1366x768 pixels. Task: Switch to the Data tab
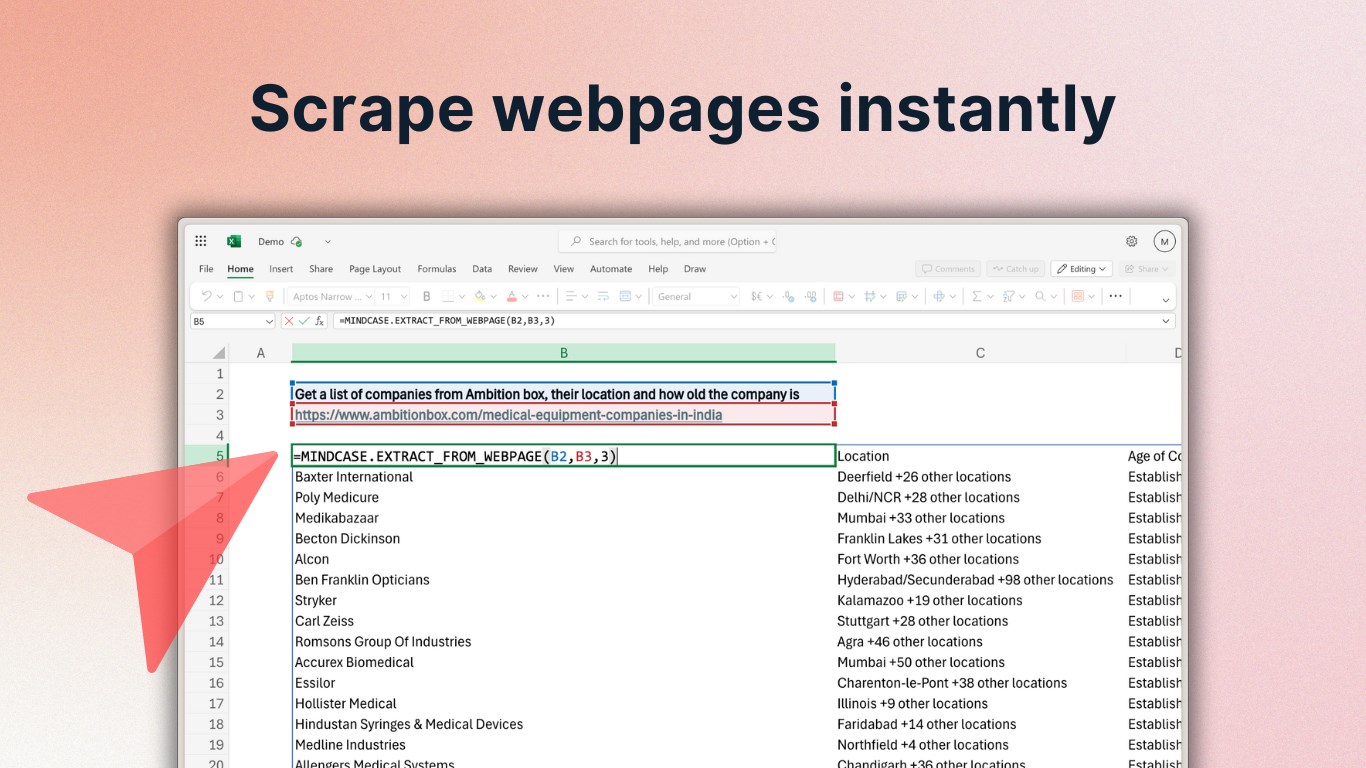[x=482, y=269]
